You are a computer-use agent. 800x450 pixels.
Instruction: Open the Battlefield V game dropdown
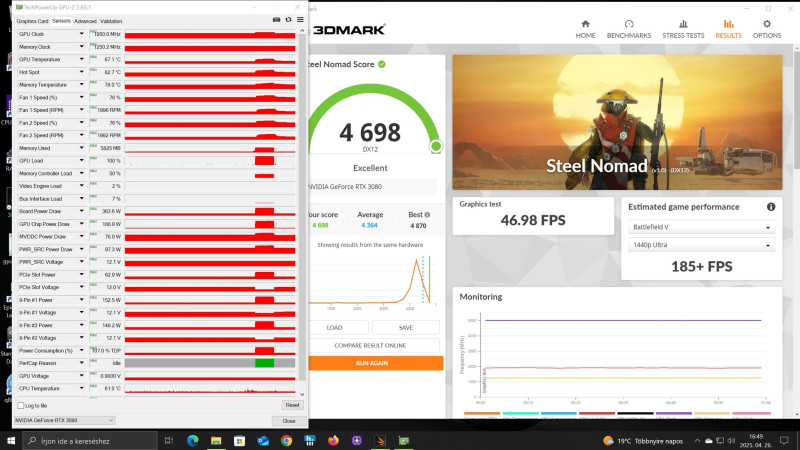click(702, 227)
